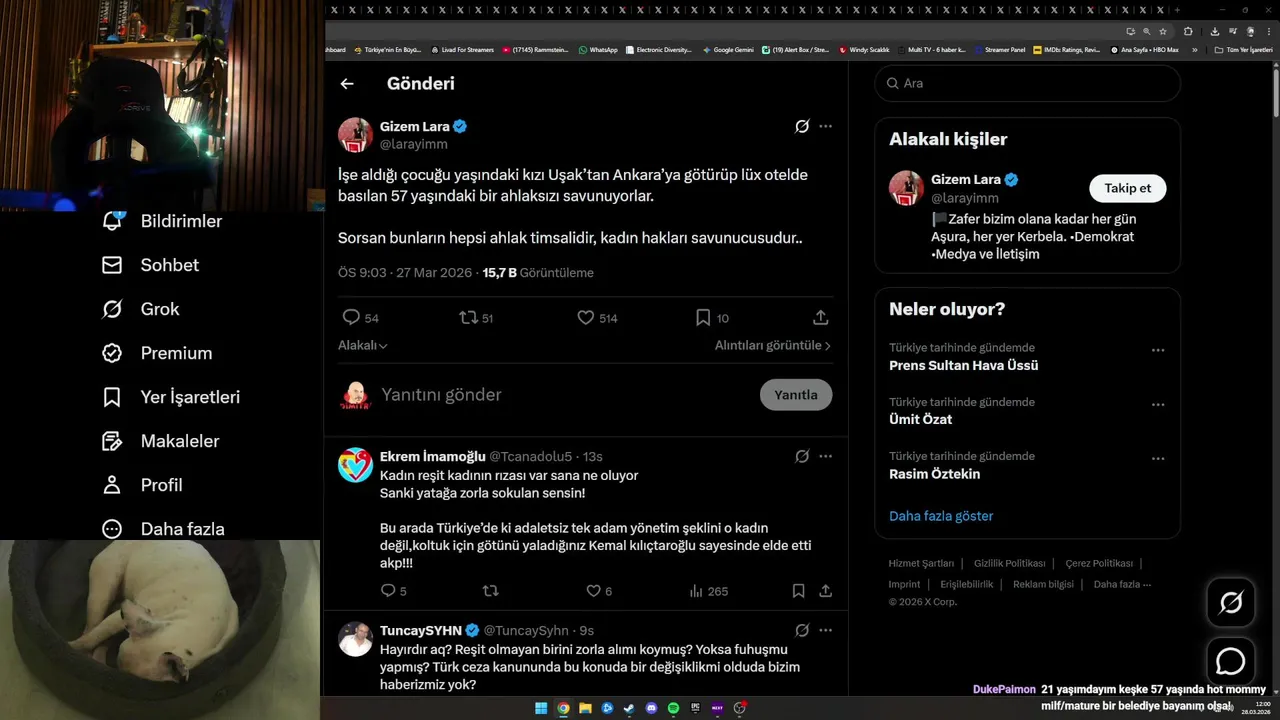Click the Ara search box

pyautogui.click(x=1028, y=83)
